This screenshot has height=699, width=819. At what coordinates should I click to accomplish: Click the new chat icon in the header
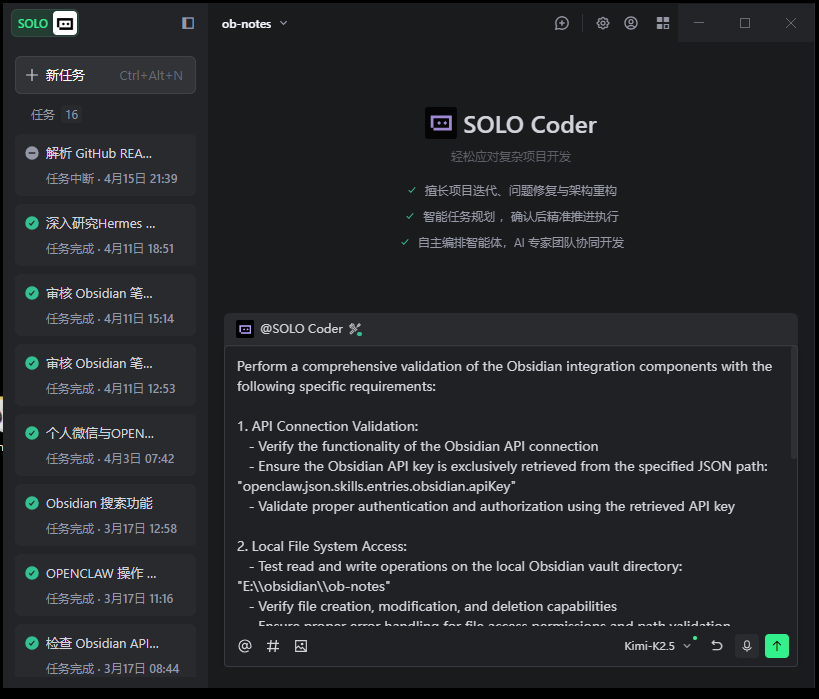[x=562, y=23]
